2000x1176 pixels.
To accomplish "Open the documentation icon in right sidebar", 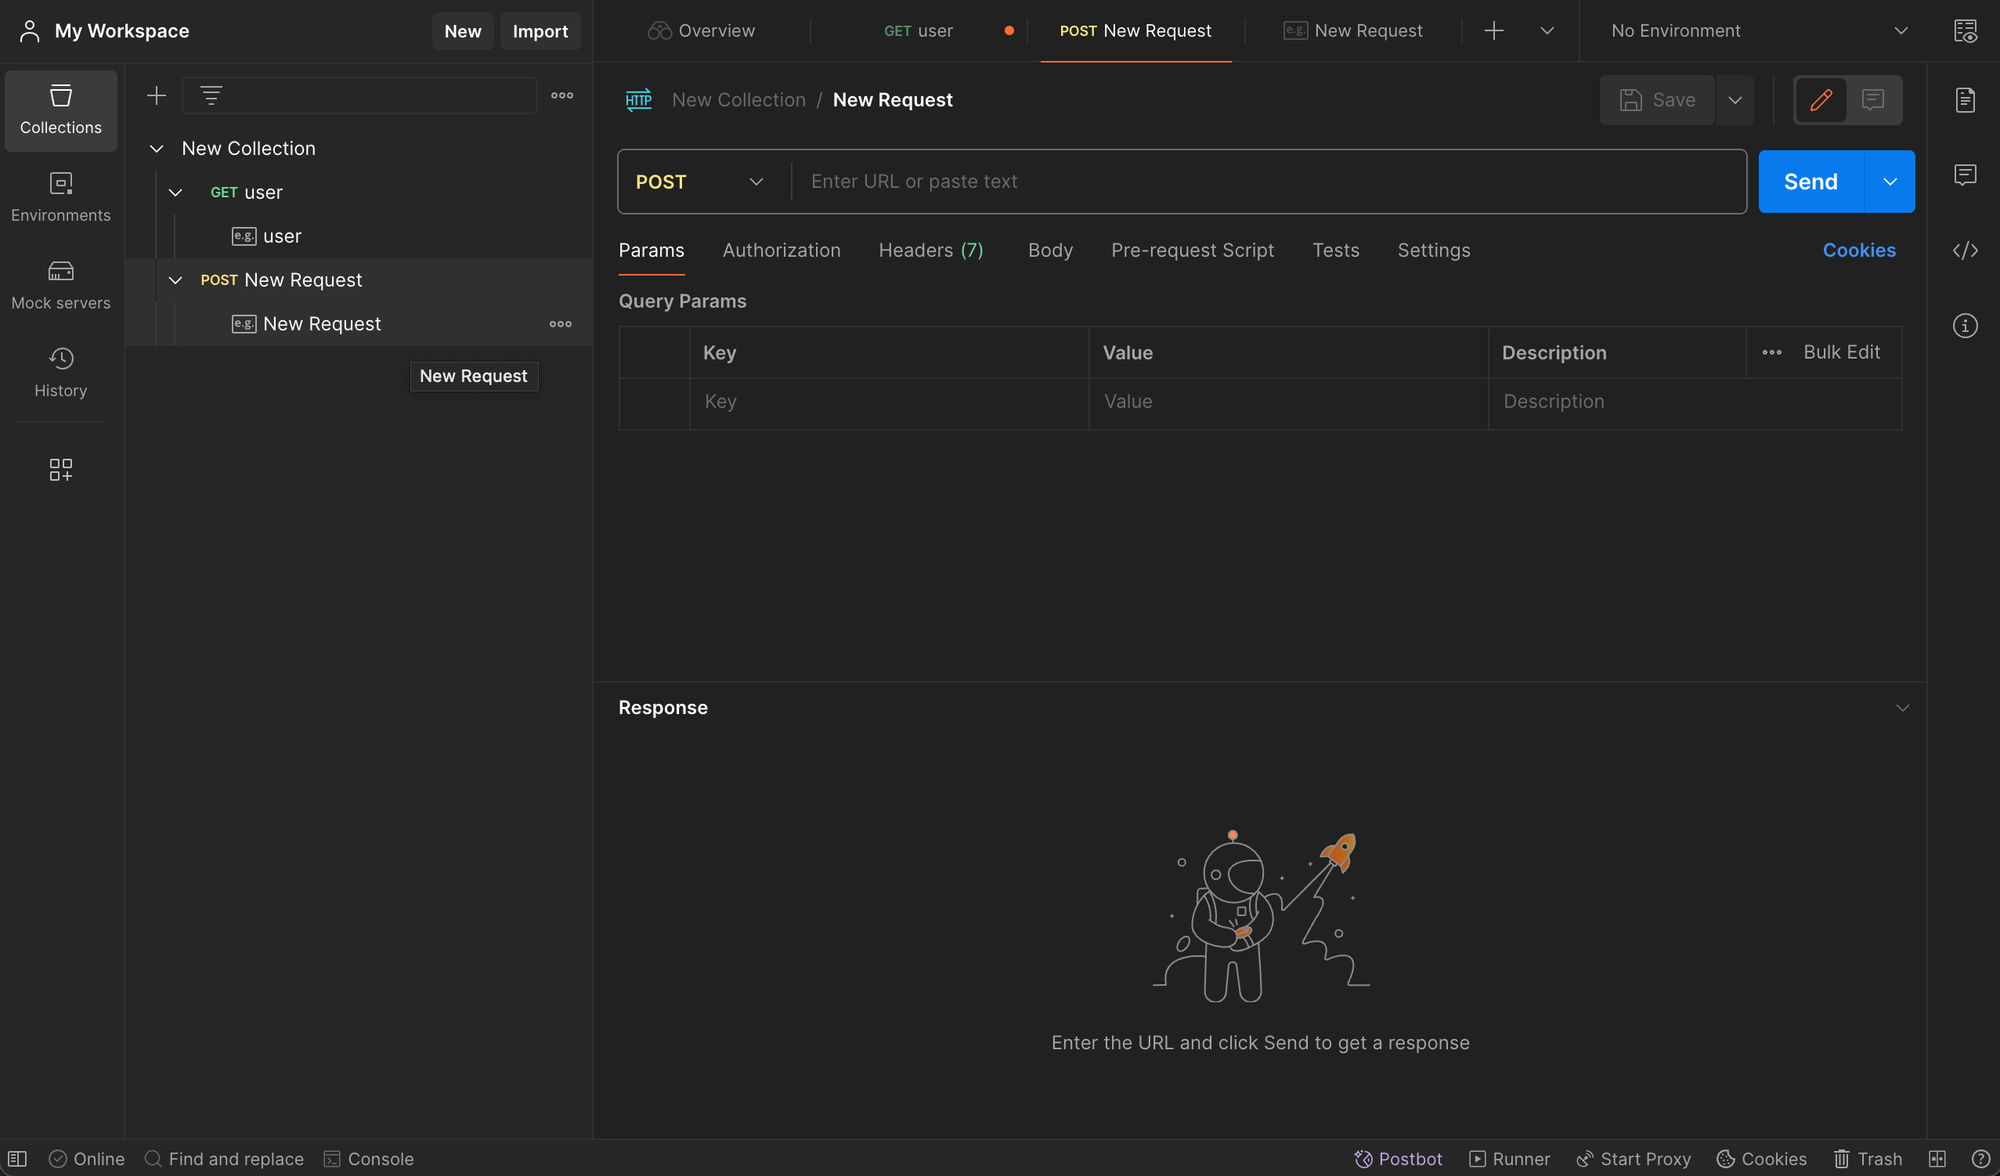I will point(1965,100).
